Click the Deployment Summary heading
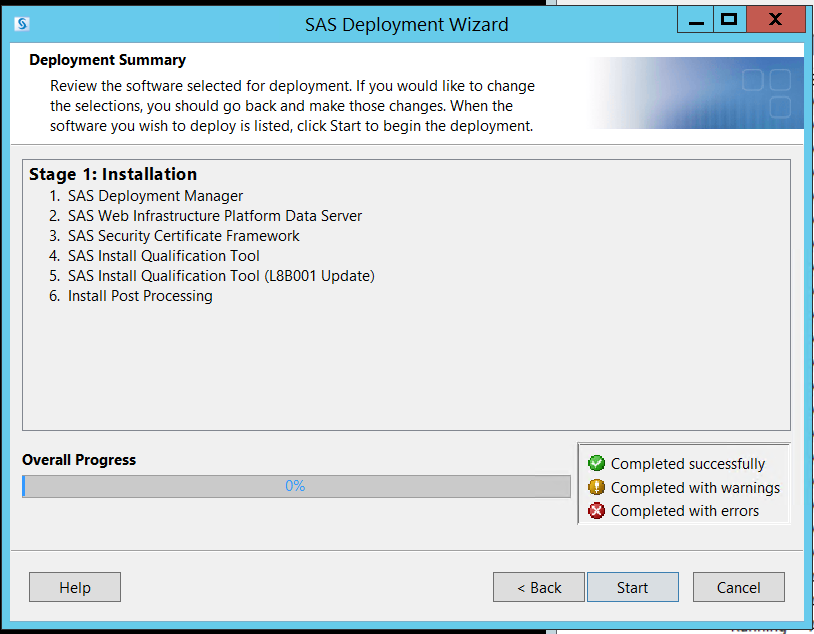This screenshot has height=634, width=814. click(107, 60)
